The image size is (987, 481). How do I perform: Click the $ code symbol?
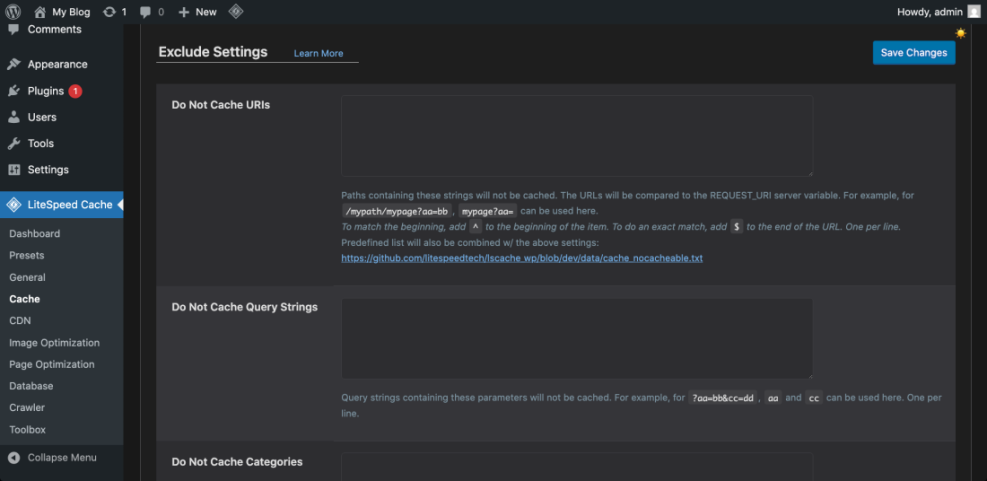click(736, 227)
